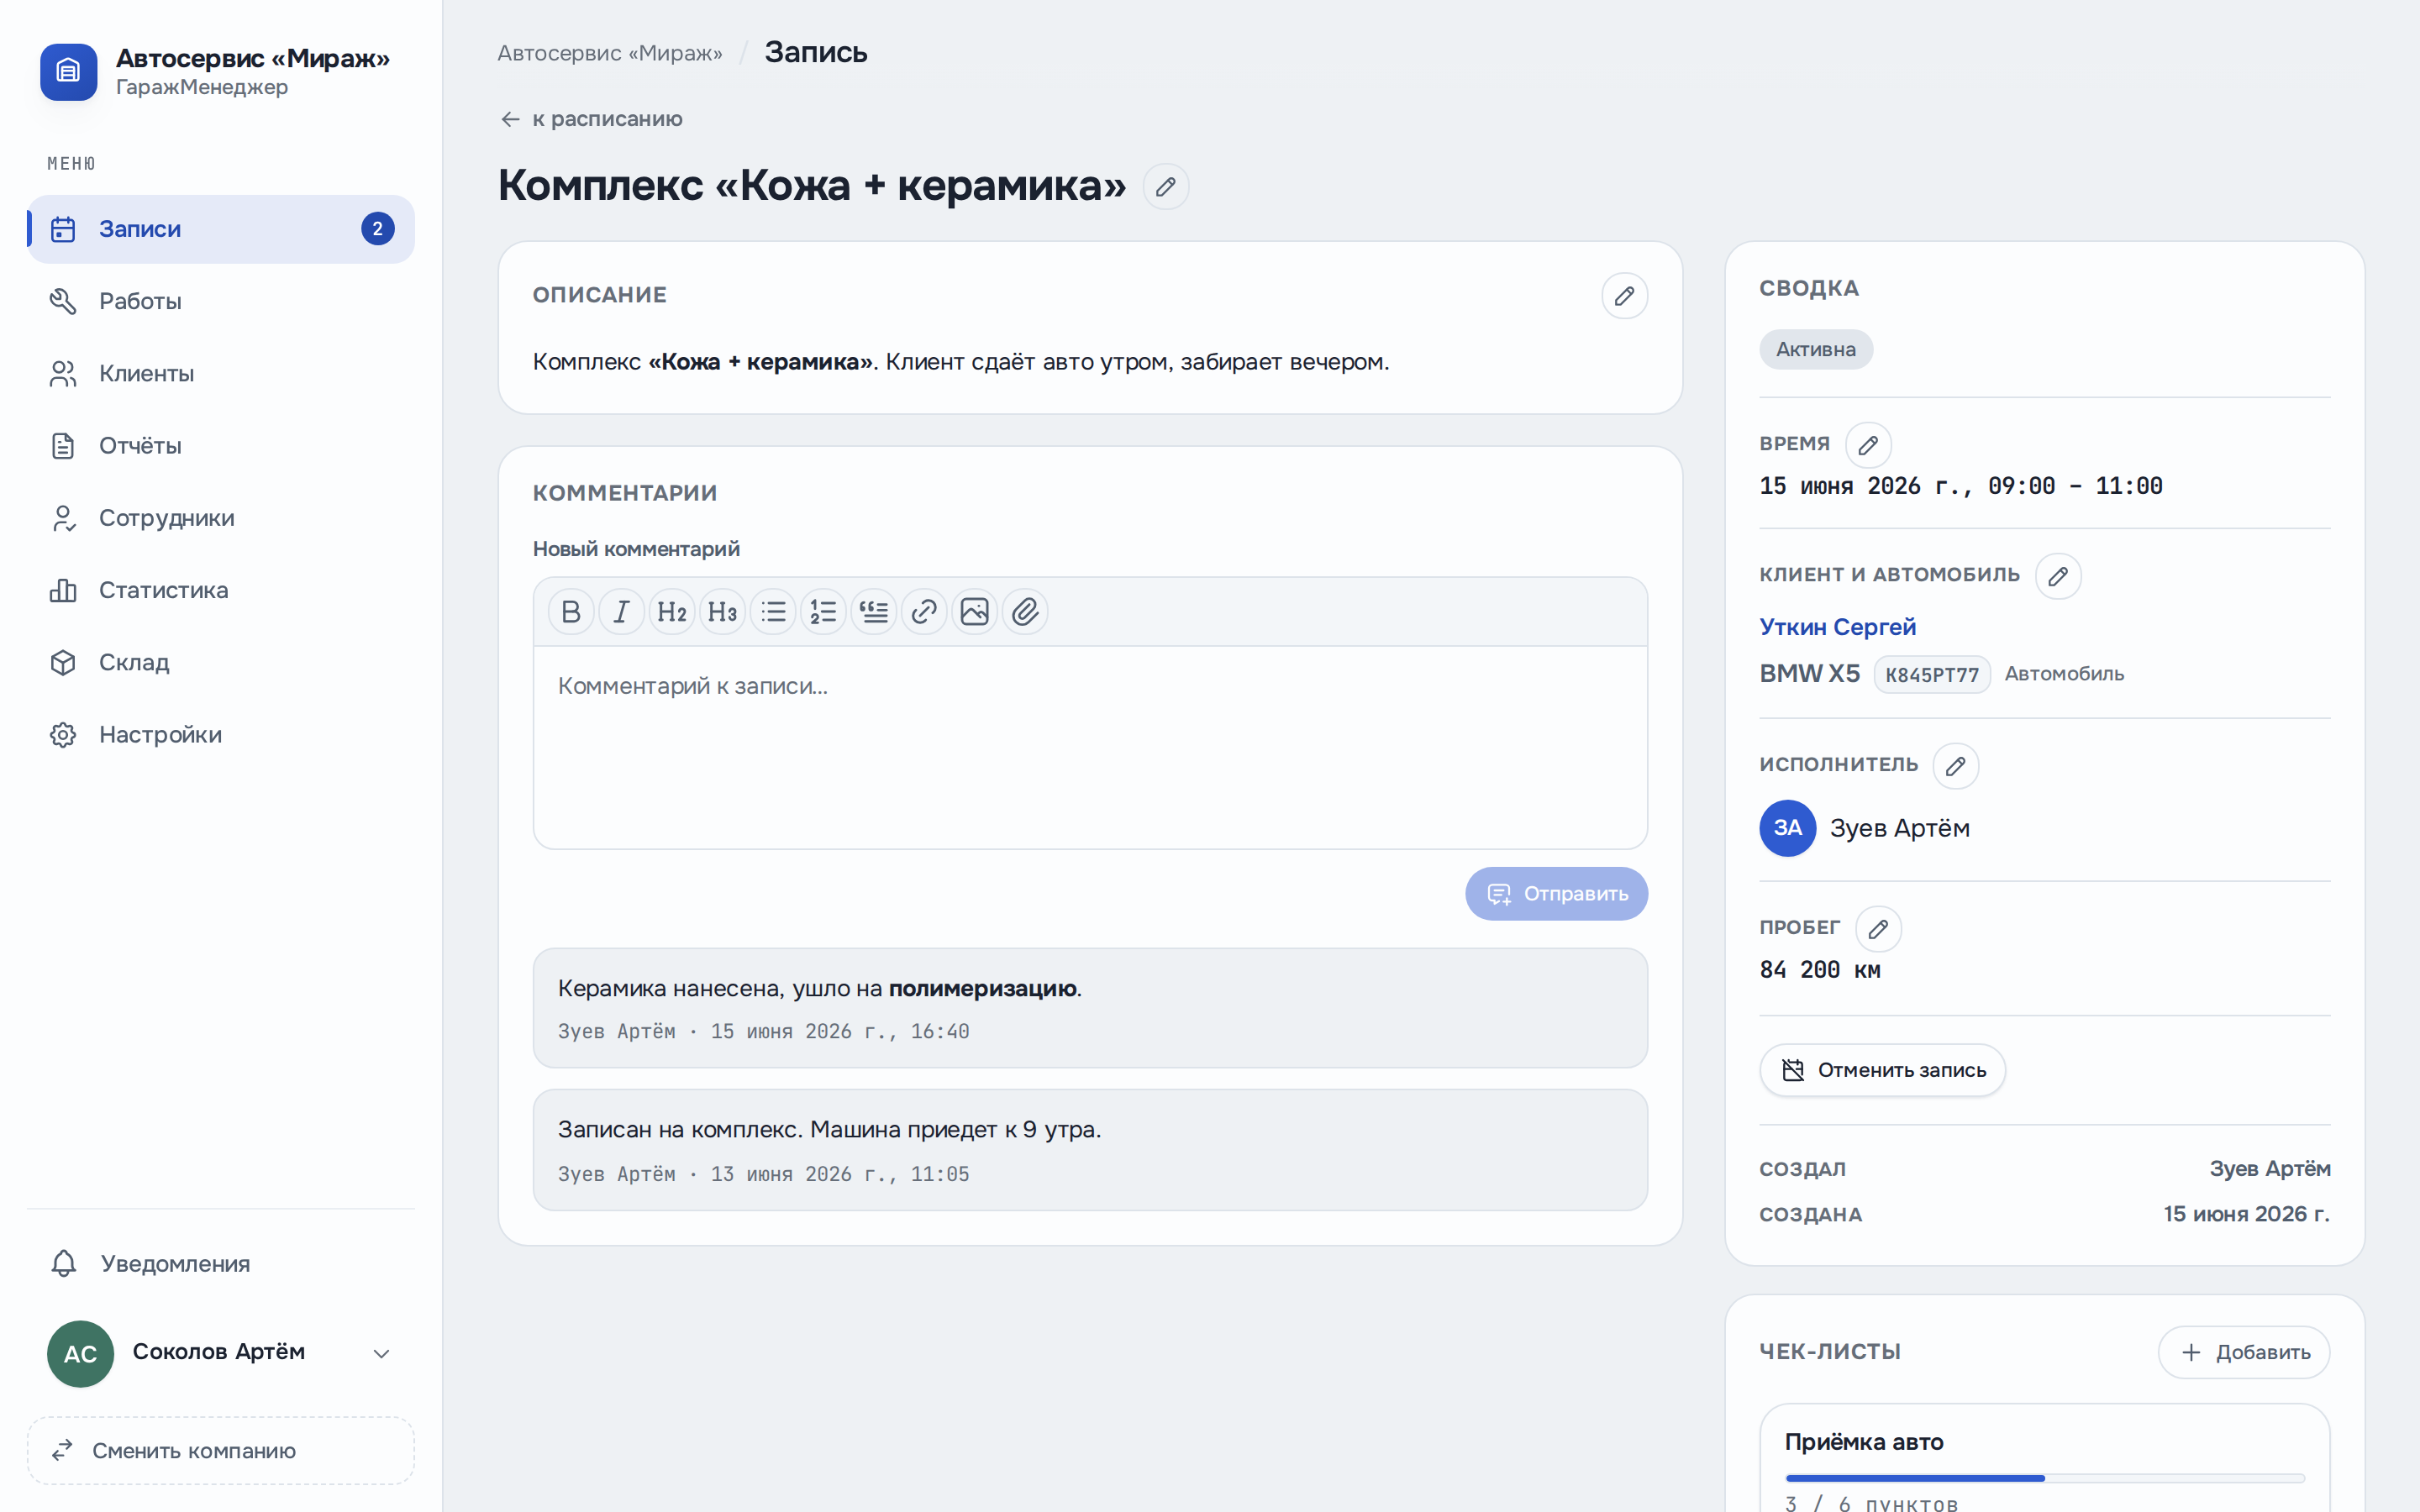Click the ЗА avatar of Зуев Артём
The height and width of the screenshot is (1512, 2420).
(x=1787, y=828)
